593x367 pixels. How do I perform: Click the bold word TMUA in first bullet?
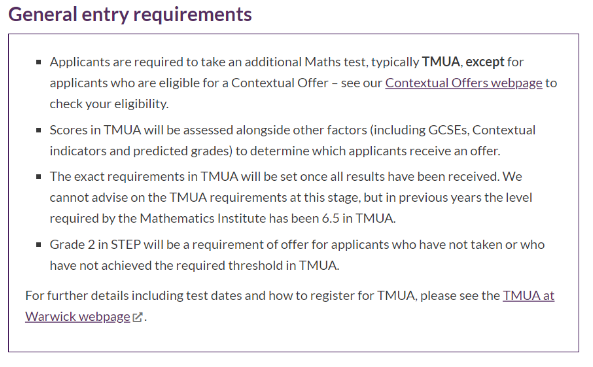tap(441, 62)
